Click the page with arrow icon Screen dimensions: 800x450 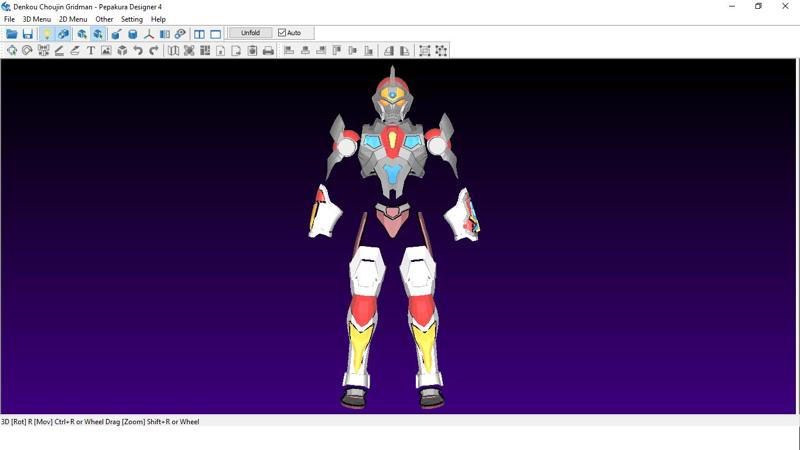(x=236, y=50)
